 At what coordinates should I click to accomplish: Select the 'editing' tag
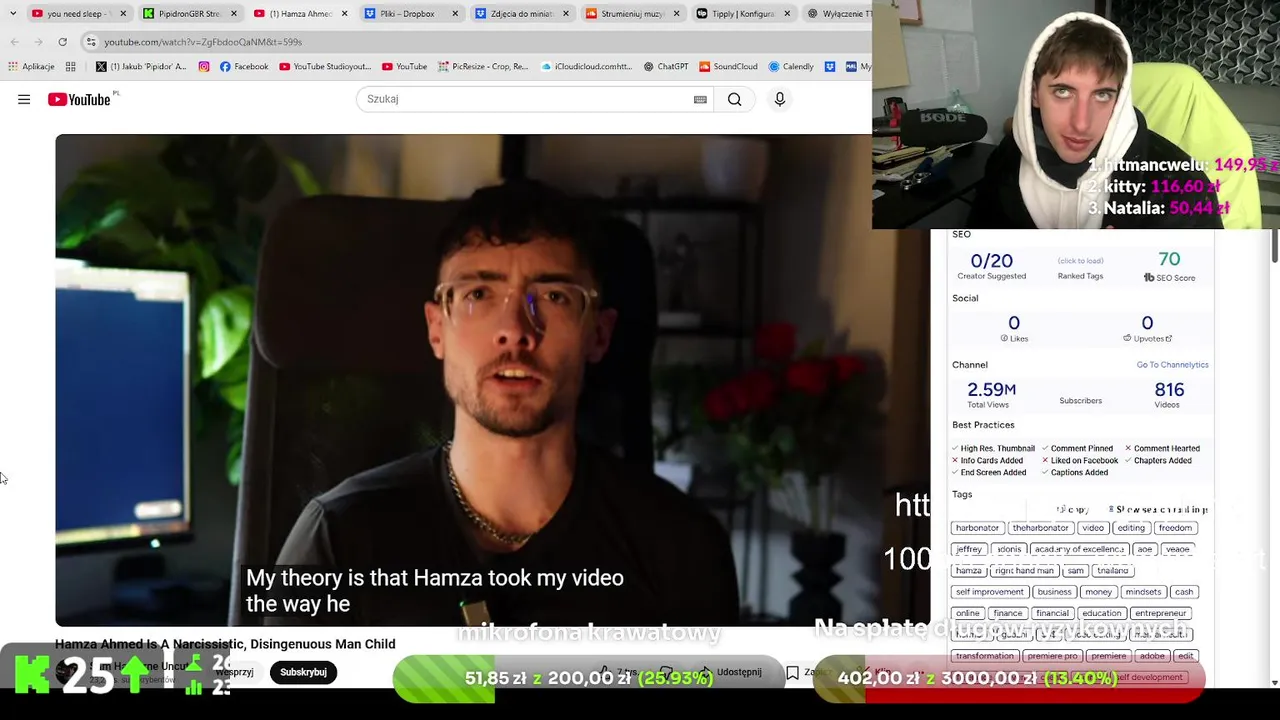1131,528
